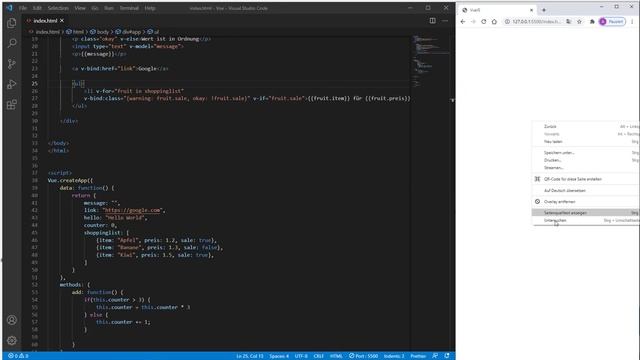Click line number 25 in the gutter
640x360 pixels.
[x=35, y=83]
